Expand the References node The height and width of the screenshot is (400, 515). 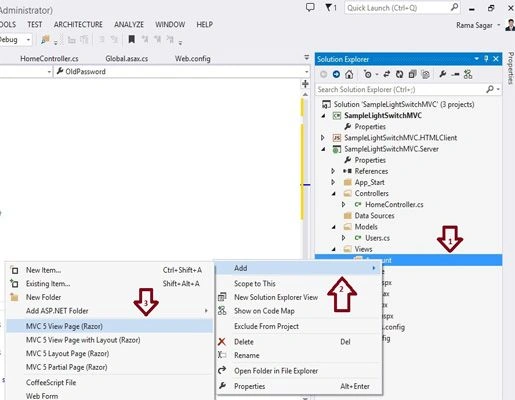pyautogui.click(x=333, y=171)
